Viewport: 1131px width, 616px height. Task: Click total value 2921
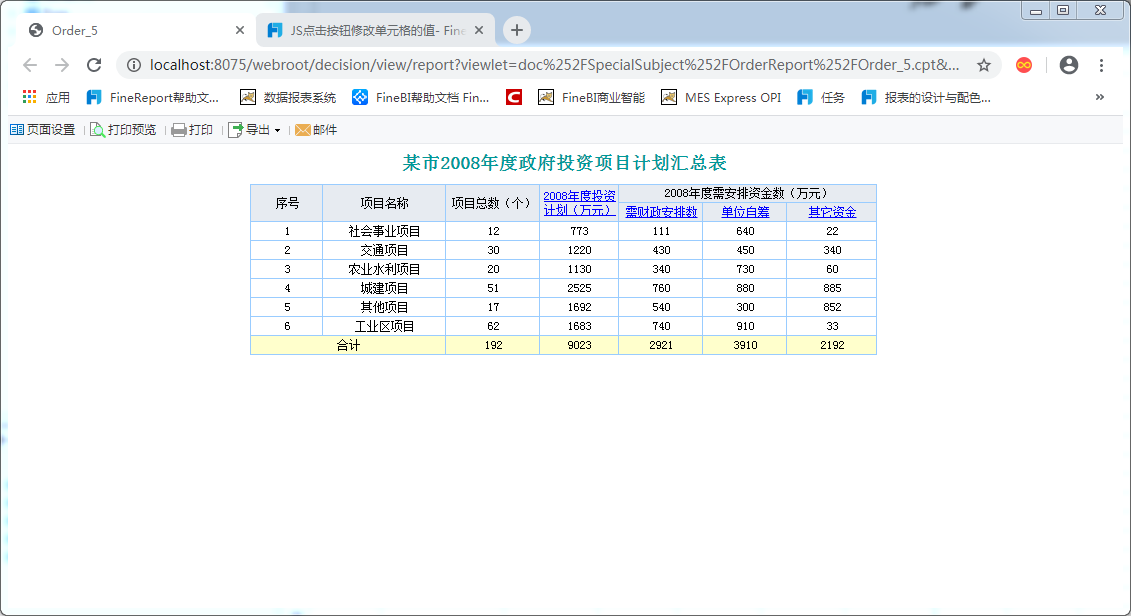tap(661, 346)
